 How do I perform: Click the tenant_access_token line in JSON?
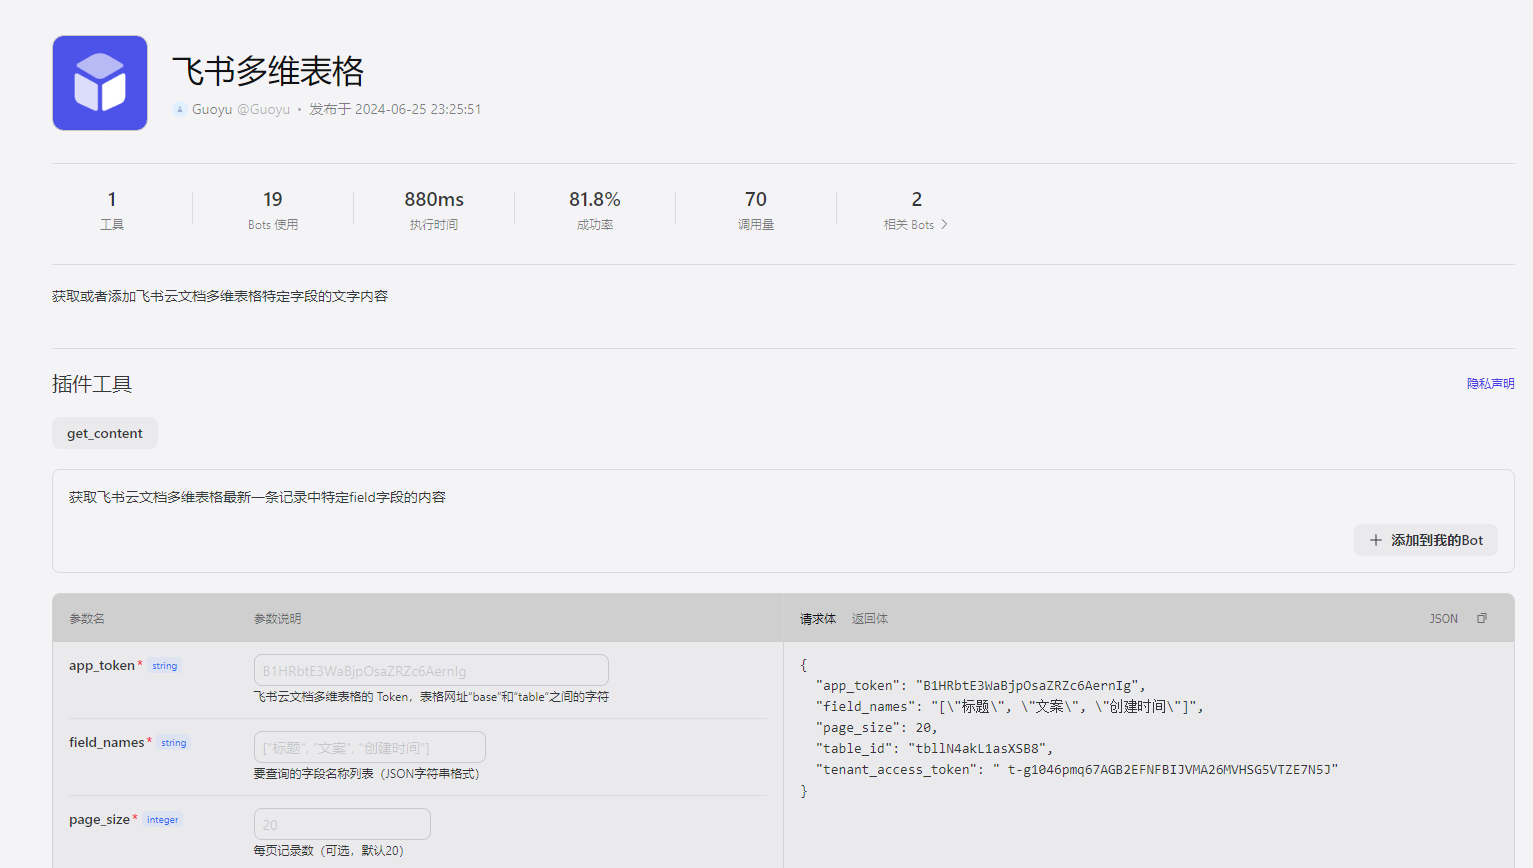pyautogui.click(x=1077, y=769)
